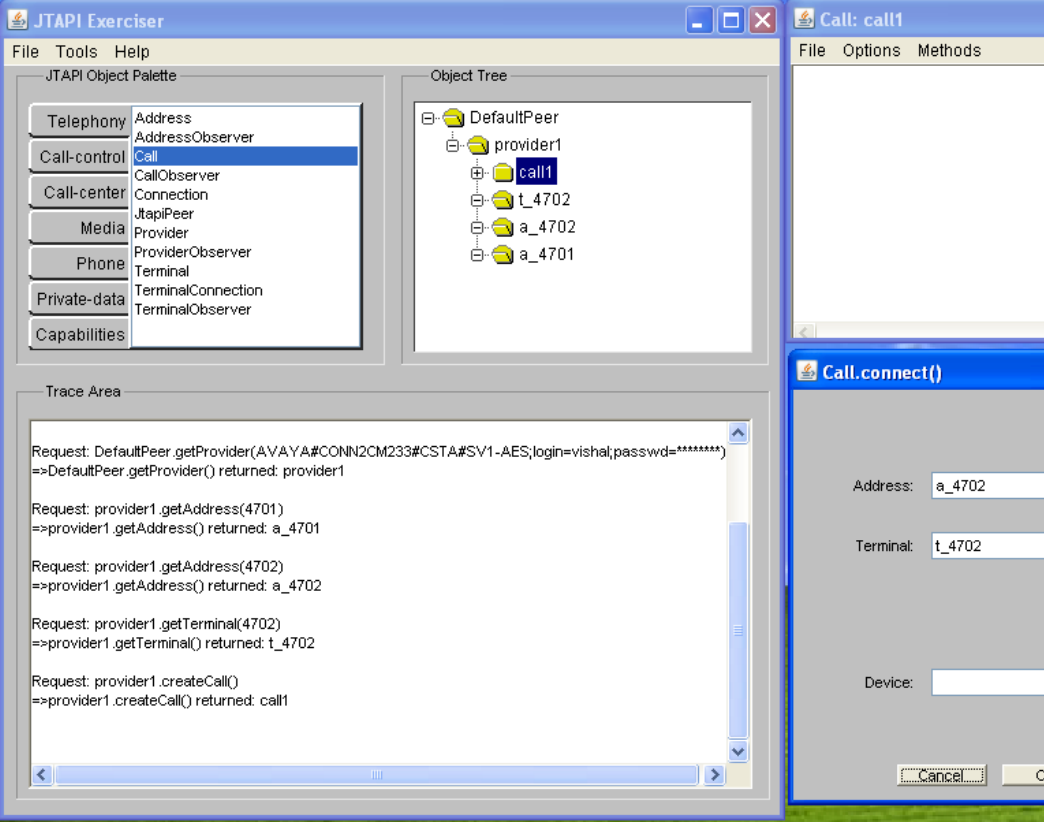Select Terminal in the palette list
Viewport: 1044px width, 822px height.
pyautogui.click(x=245, y=272)
